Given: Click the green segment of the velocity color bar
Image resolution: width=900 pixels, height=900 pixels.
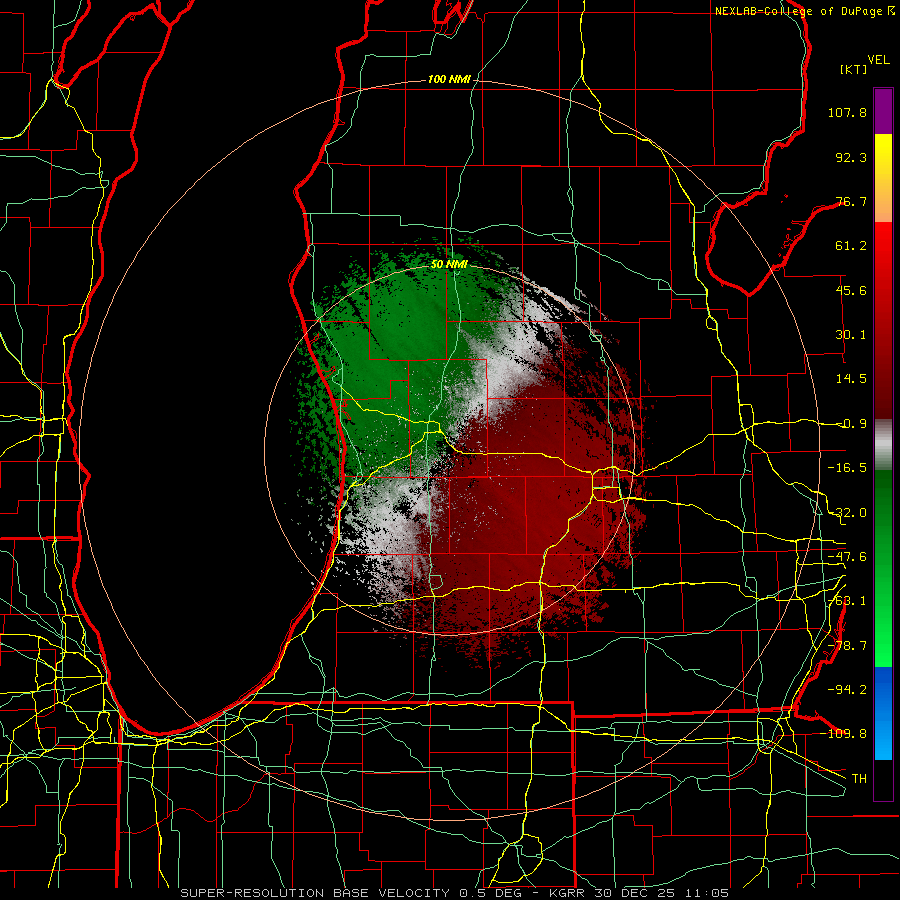Looking at the screenshot, I should point(883,568).
